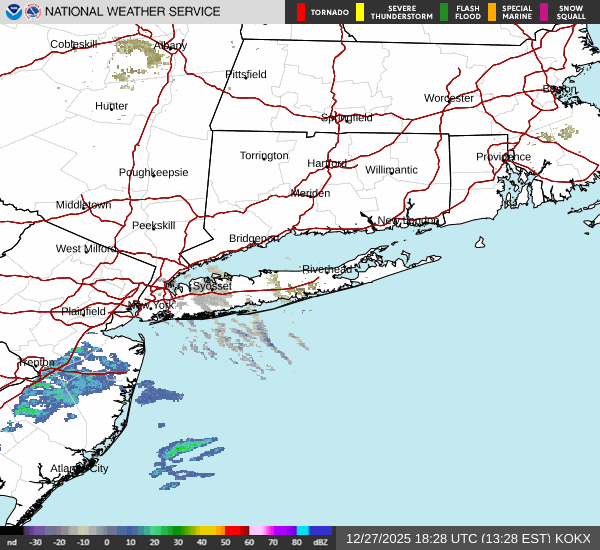Click the Boston city label on map
The width and height of the screenshot is (600, 550).
(559, 89)
